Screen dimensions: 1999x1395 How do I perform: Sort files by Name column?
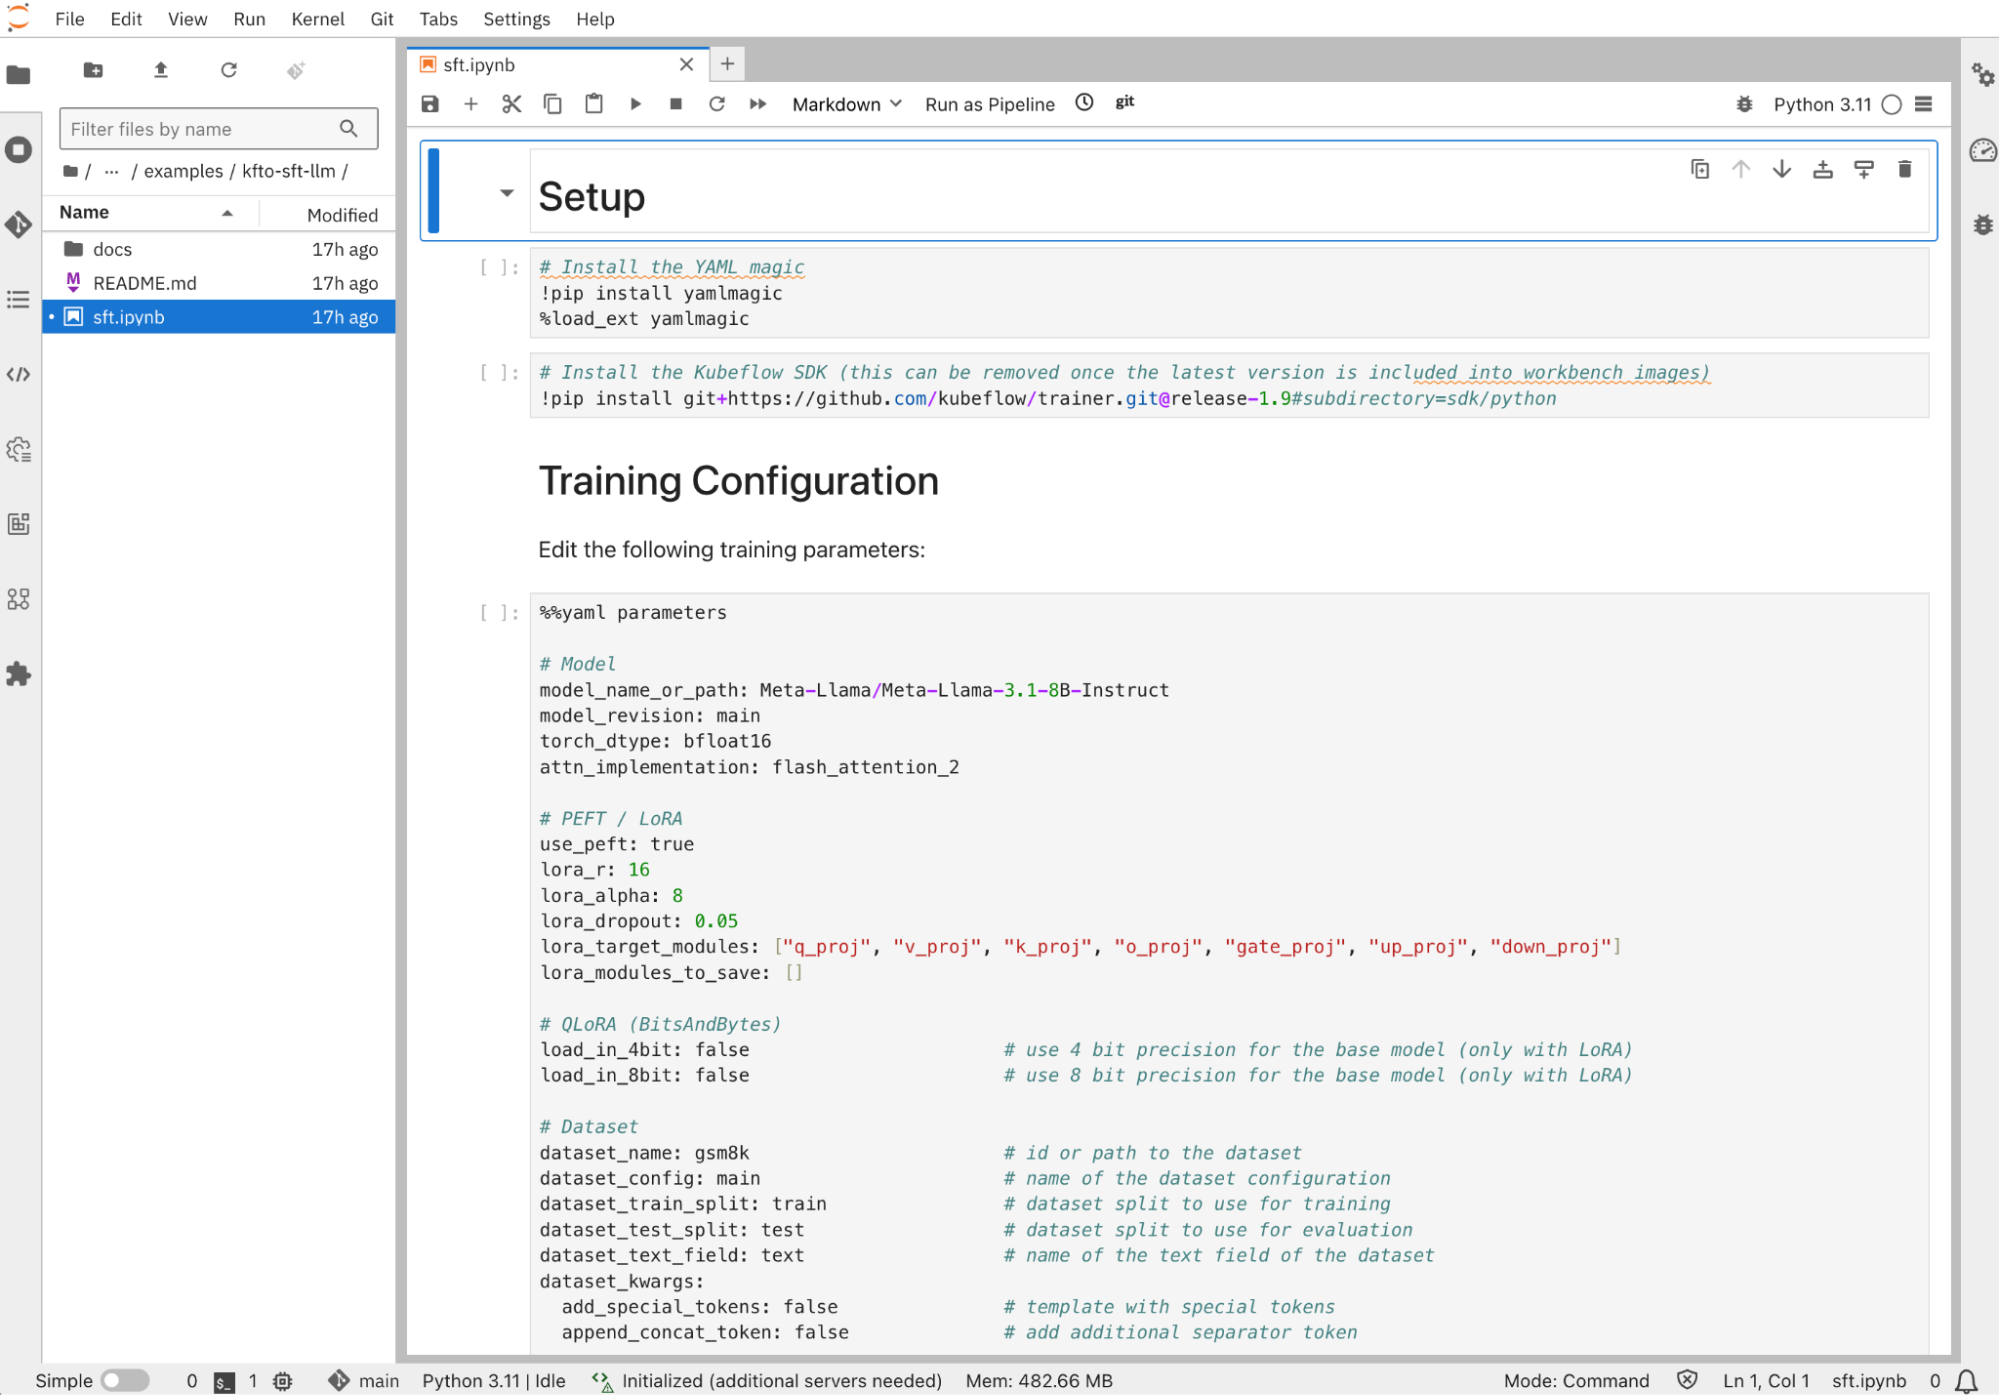tap(84, 212)
